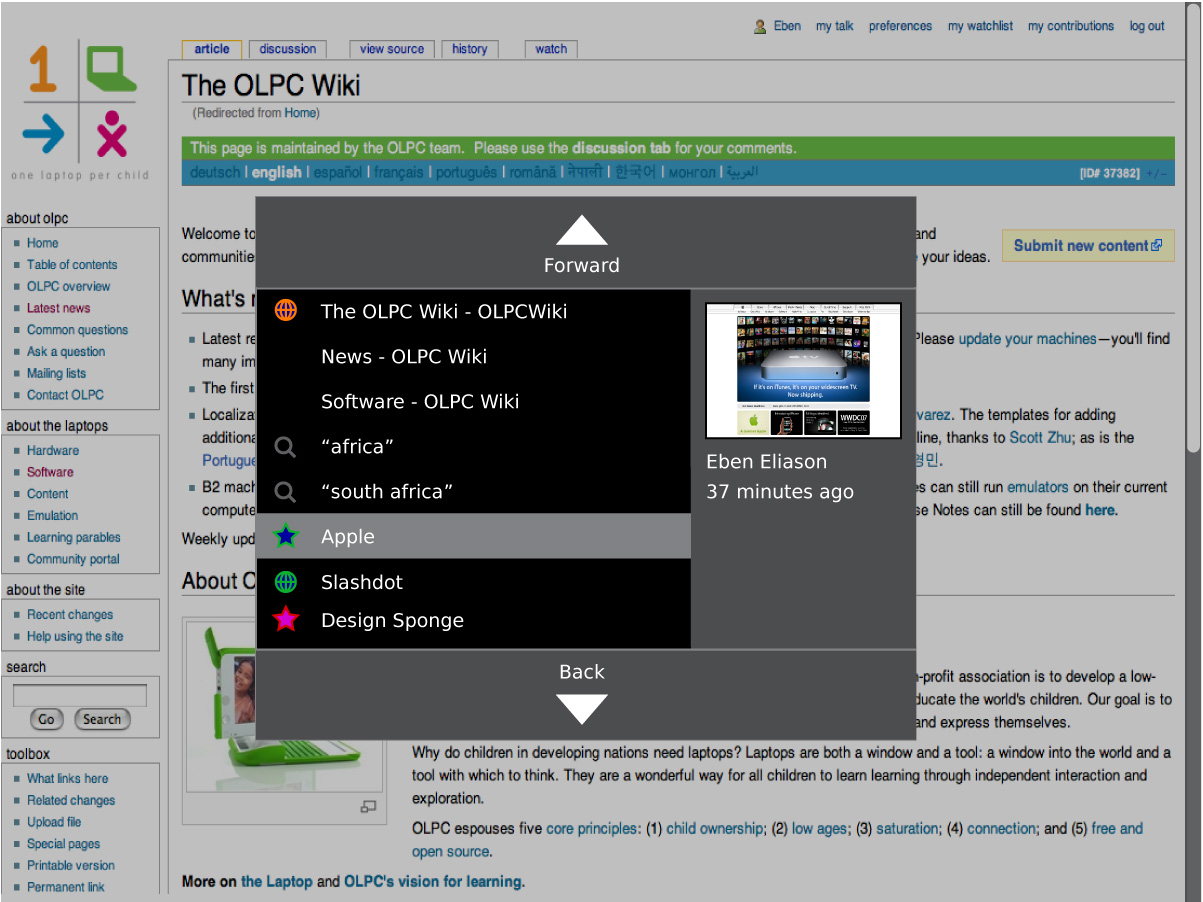Click the pink star icon beside Design Sponge
1203x902 pixels.
(286, 620)
